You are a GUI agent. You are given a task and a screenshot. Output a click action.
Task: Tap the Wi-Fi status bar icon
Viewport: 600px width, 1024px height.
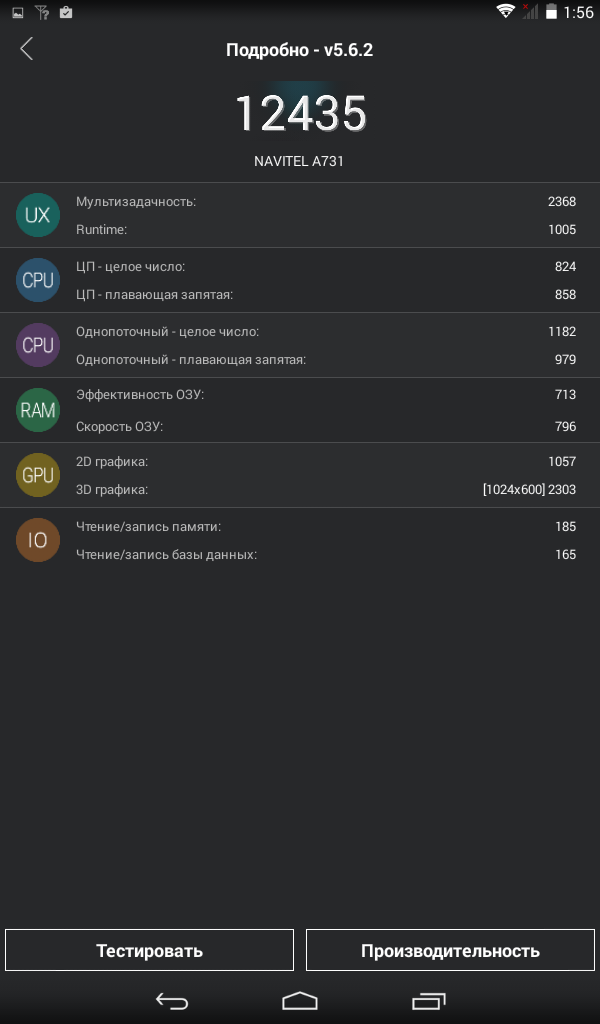tap(505, 12)
